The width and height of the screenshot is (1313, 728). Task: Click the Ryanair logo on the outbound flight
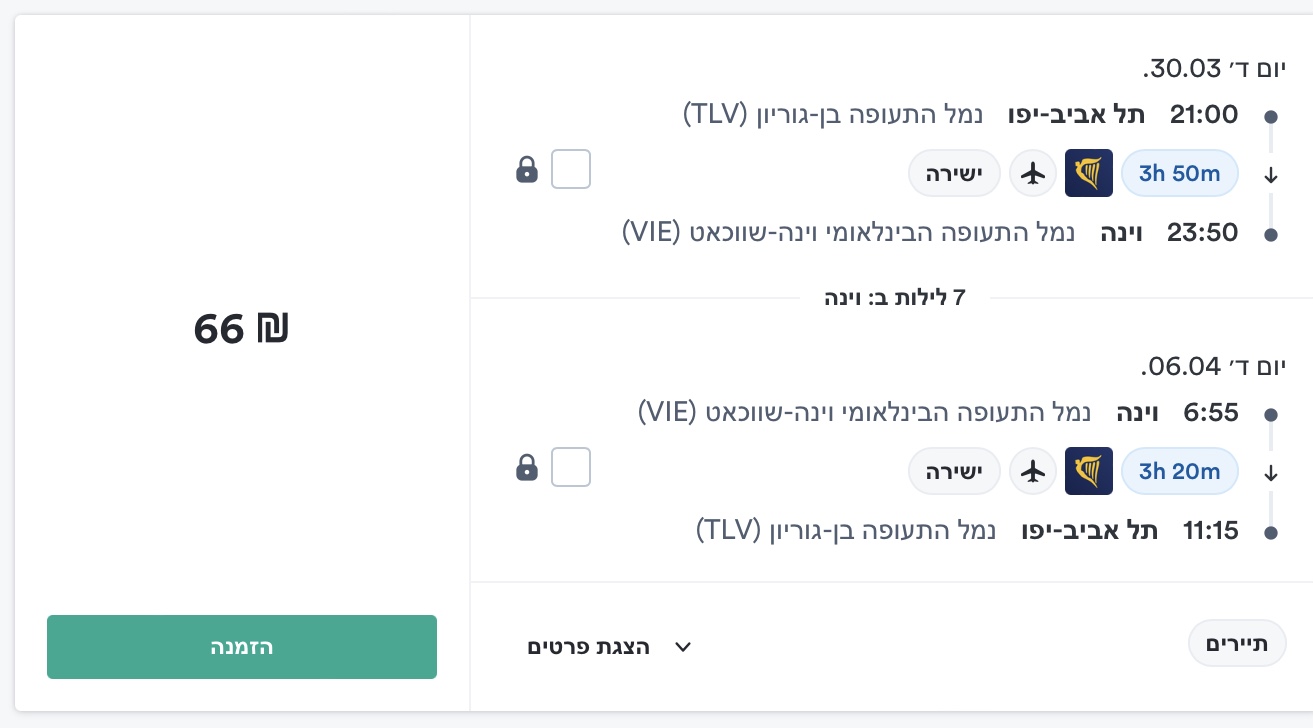(x=1089, y=173)
